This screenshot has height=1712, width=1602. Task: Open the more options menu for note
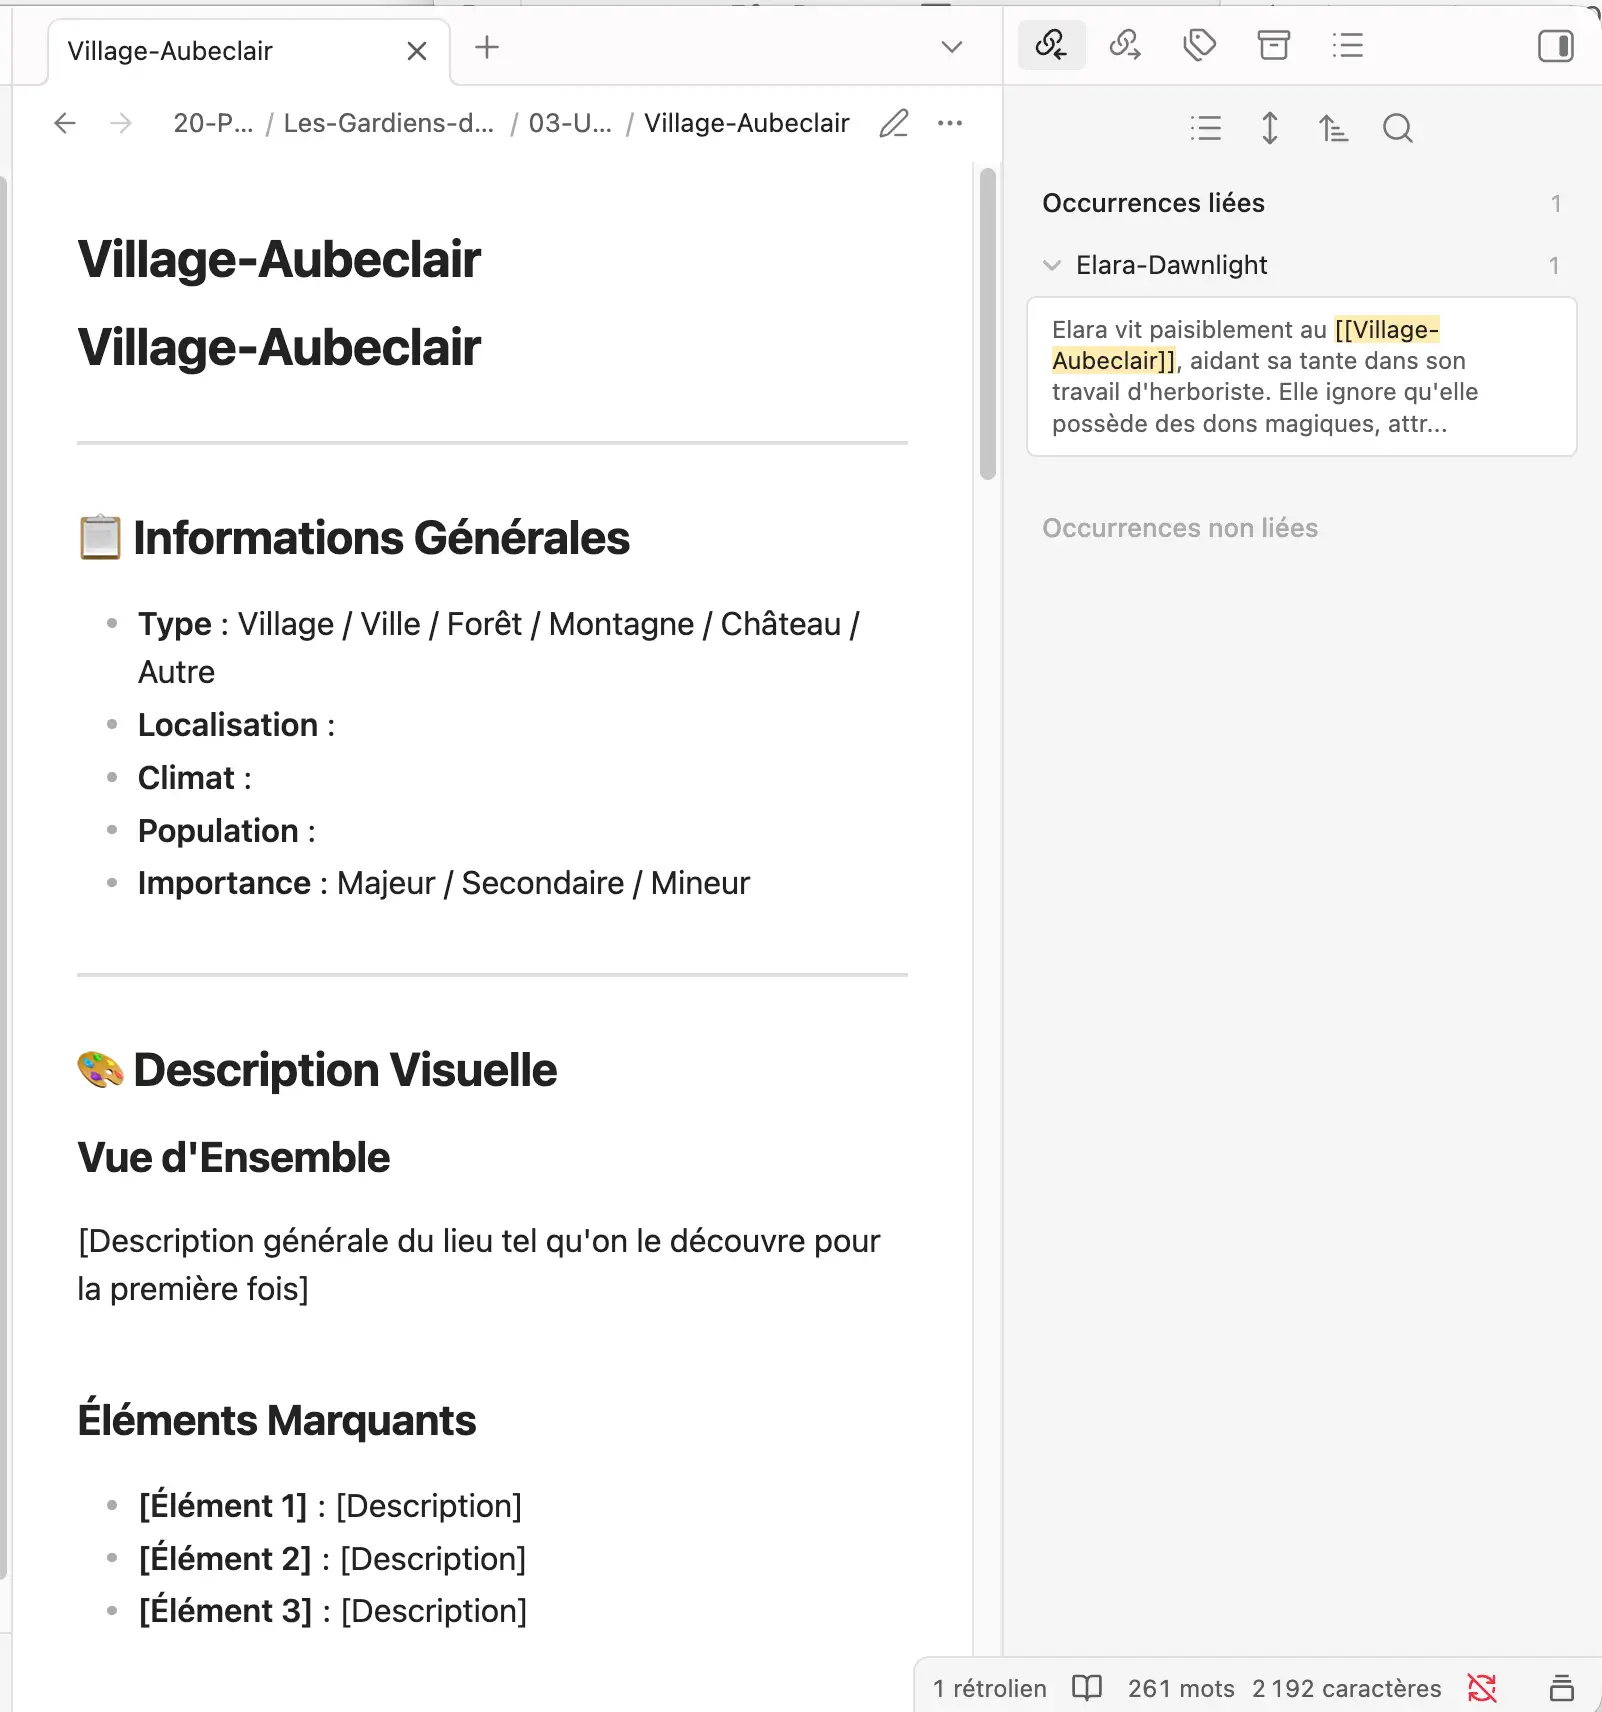coord(949,123)
